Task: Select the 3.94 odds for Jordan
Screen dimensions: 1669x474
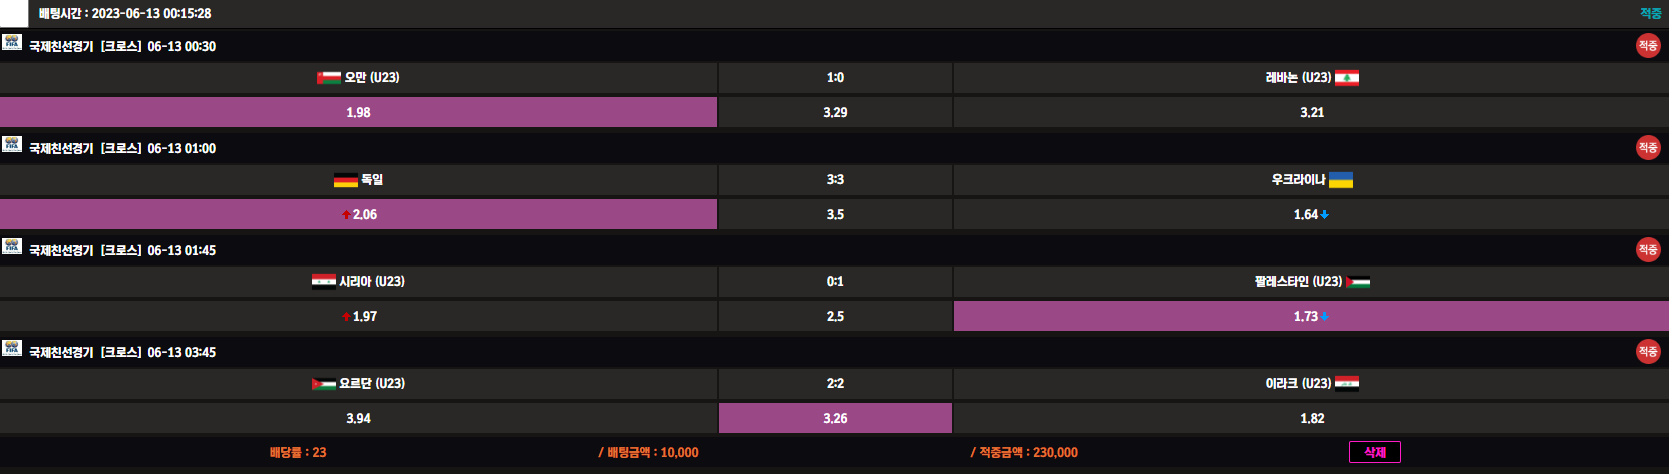Action: pos(358,418)
